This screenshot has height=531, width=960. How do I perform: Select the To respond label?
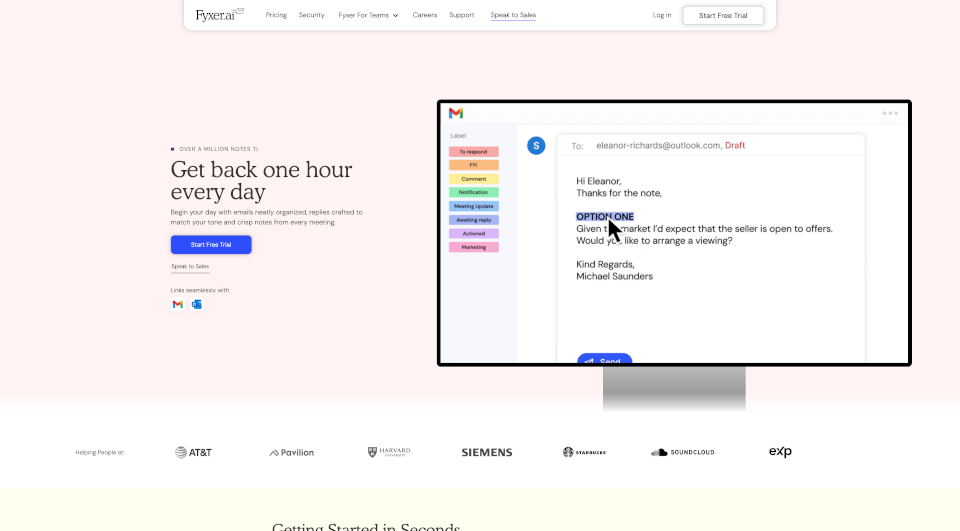(474, 152)
